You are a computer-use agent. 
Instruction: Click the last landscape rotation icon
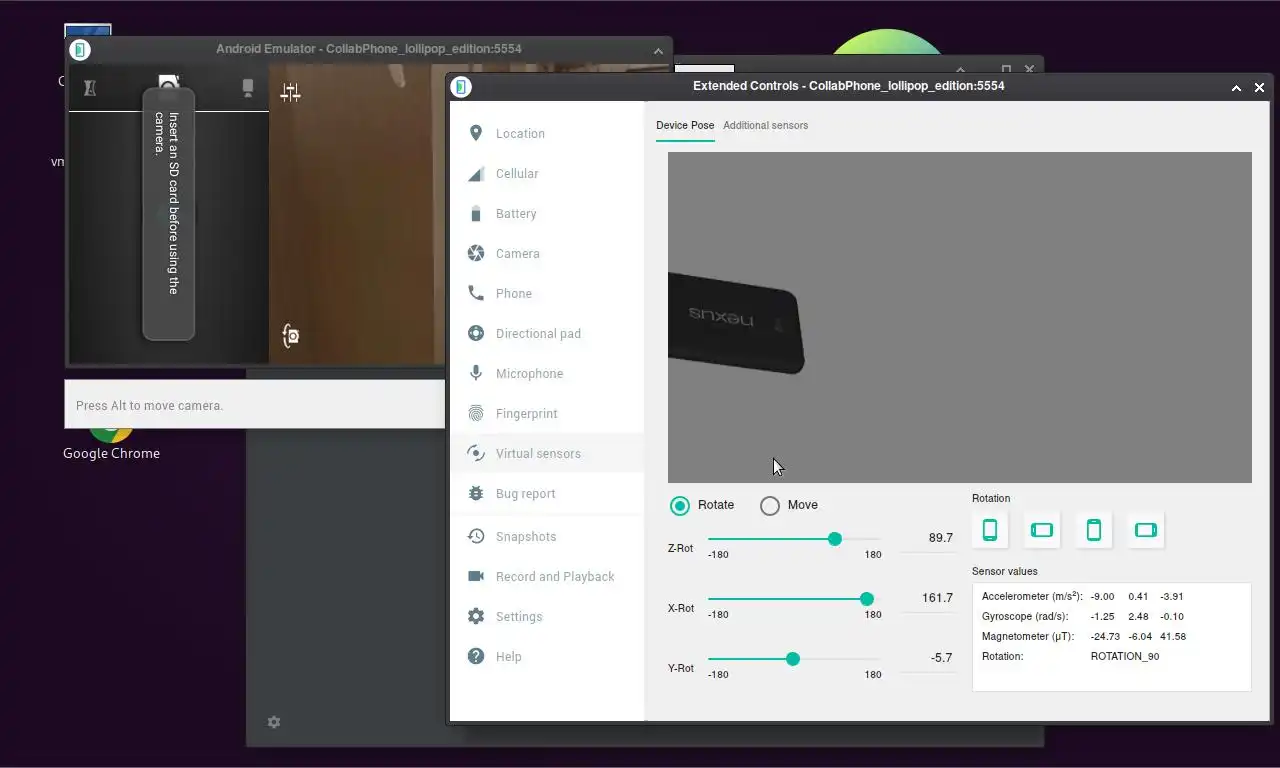[x=1146, y=530]
